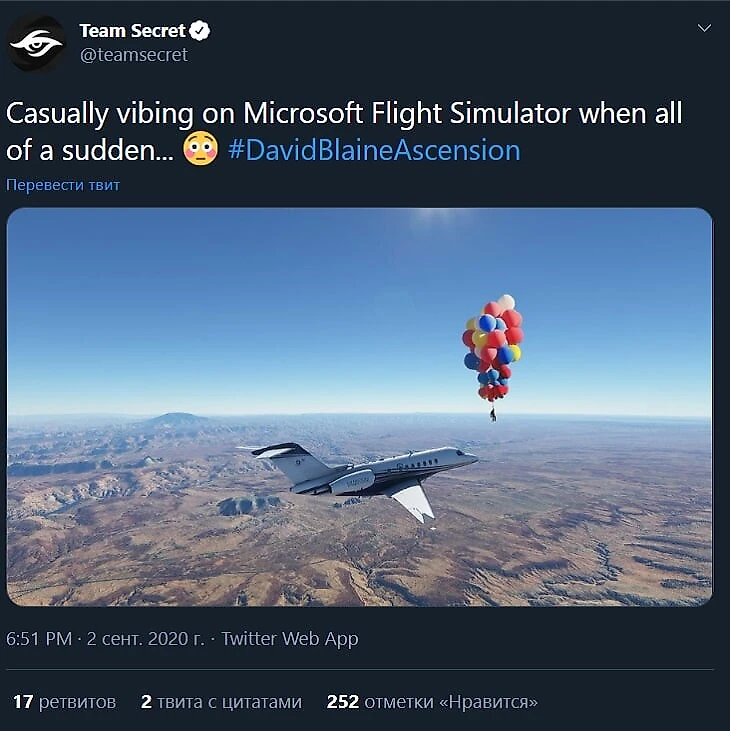Open the tweet options chevron menu
Screen dimensions: 730x731
click(704, 28)
